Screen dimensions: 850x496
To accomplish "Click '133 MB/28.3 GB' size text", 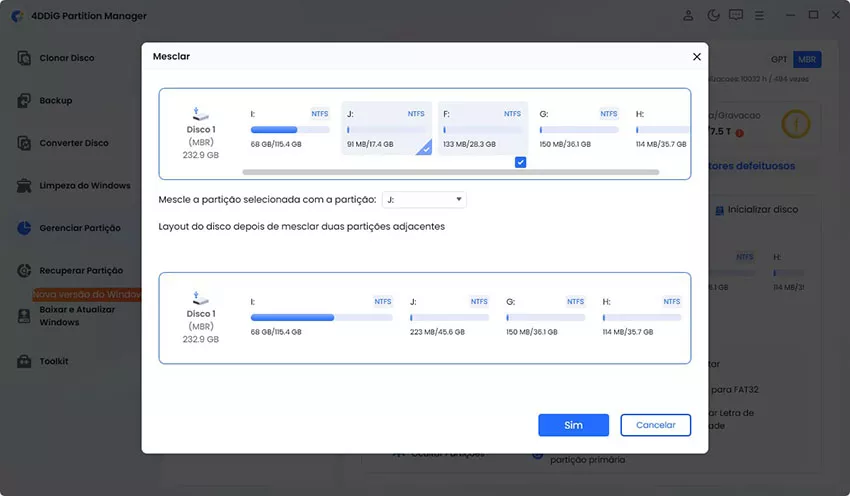I will click(469, 144).
